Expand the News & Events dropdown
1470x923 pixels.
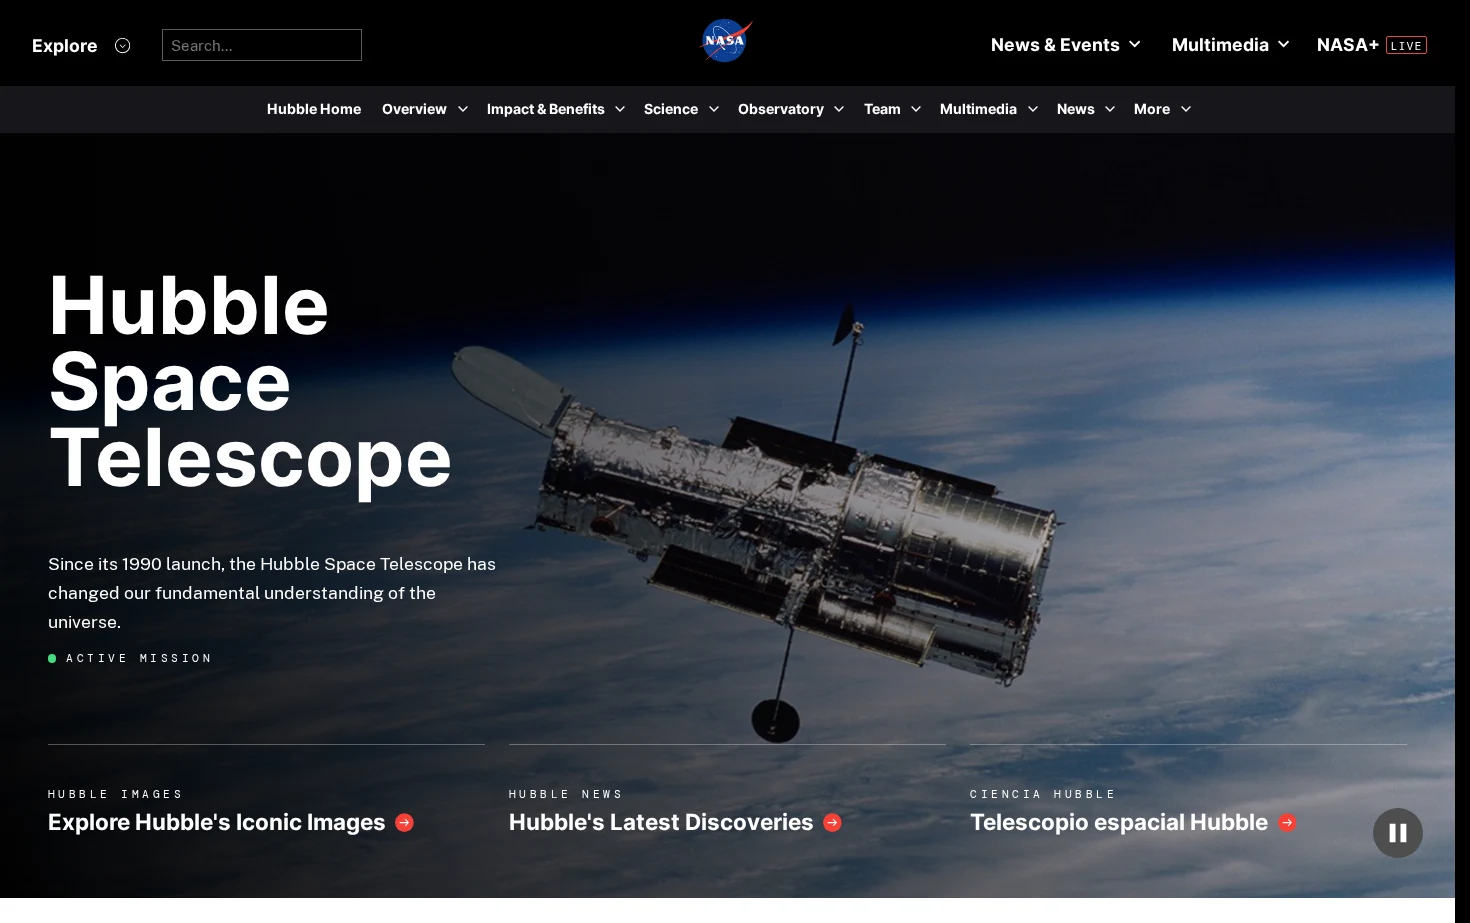[x=1135, y=44]
